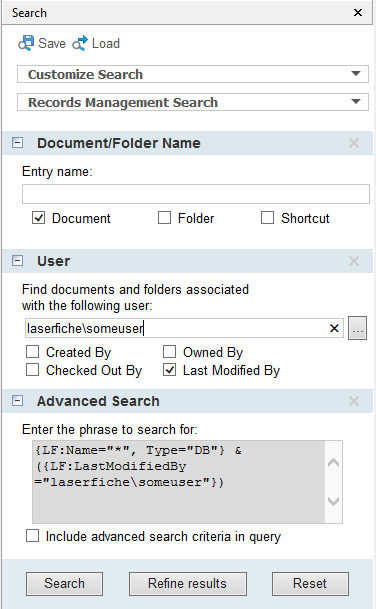Open the Records Management Search dropdown
Screen dimensions: 376x609
(x=193, y=102)
